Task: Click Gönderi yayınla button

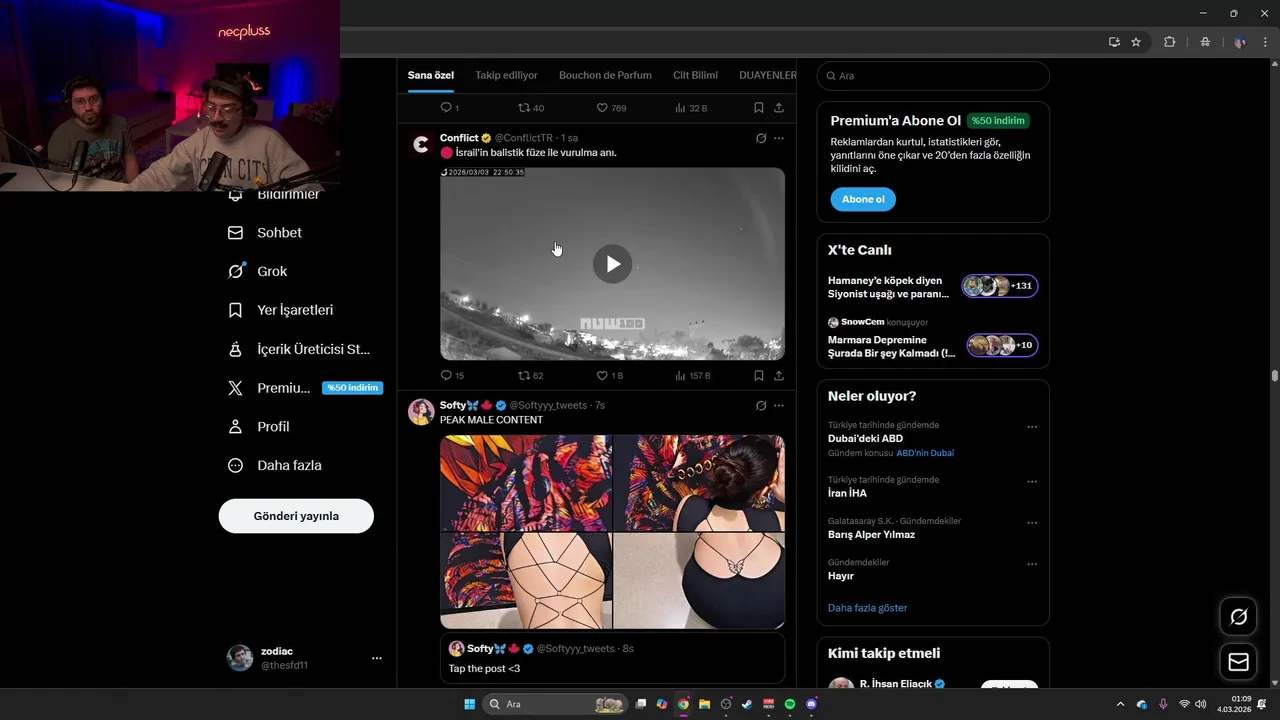Action: [296, 516]
